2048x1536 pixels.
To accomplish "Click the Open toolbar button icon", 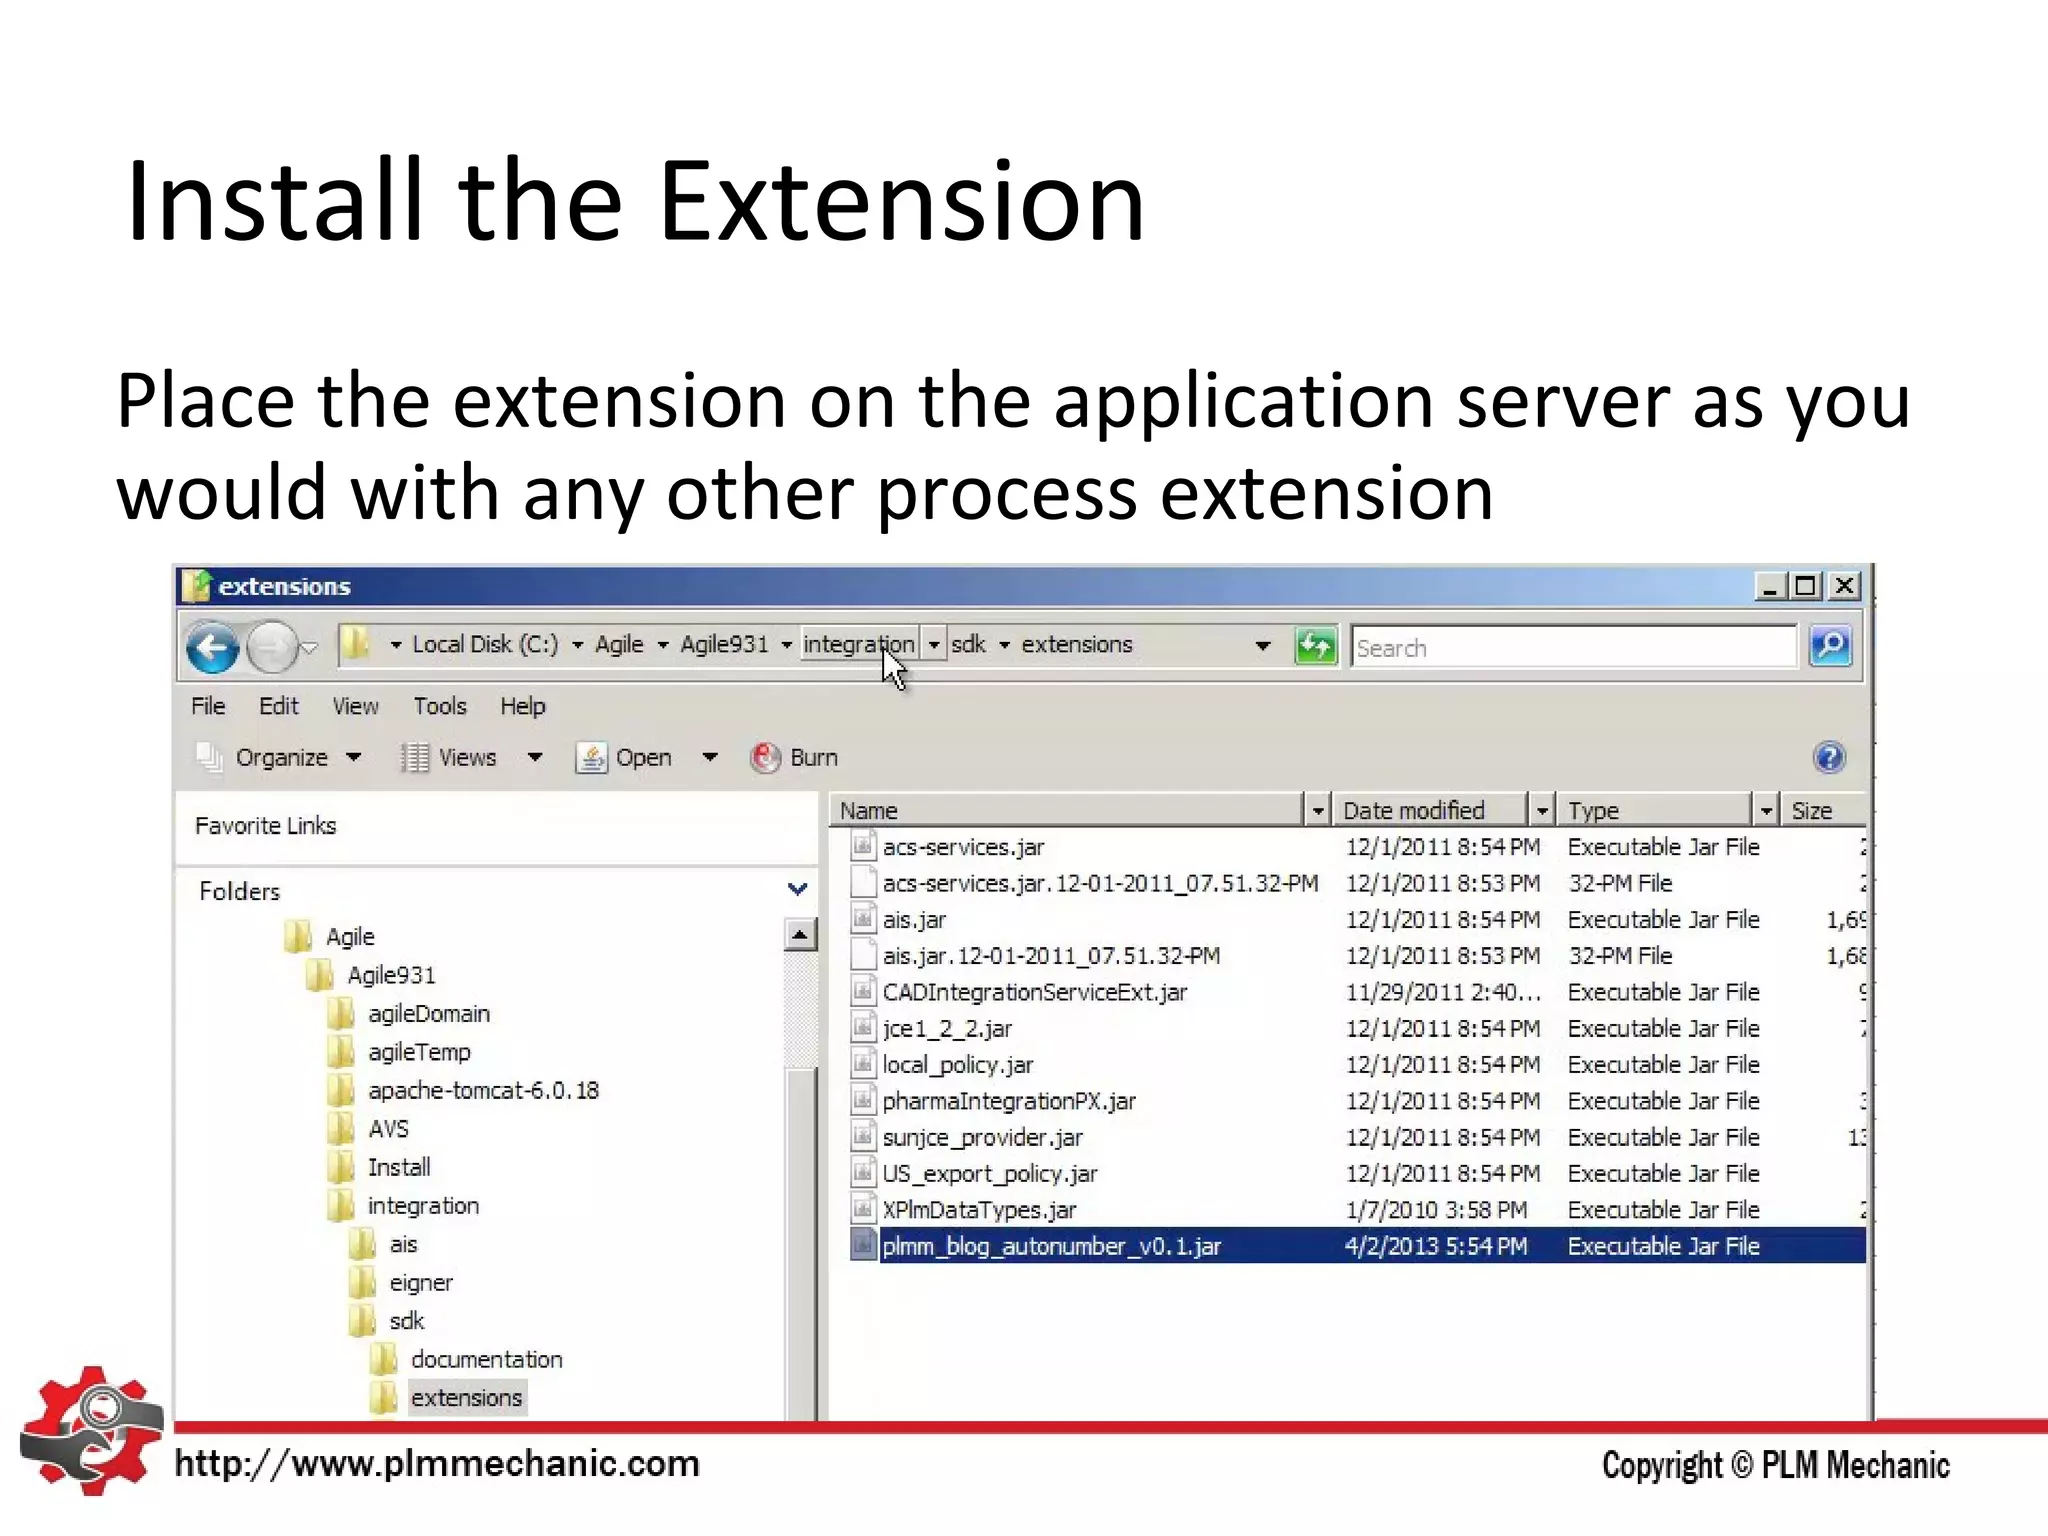I will (591, 758).
